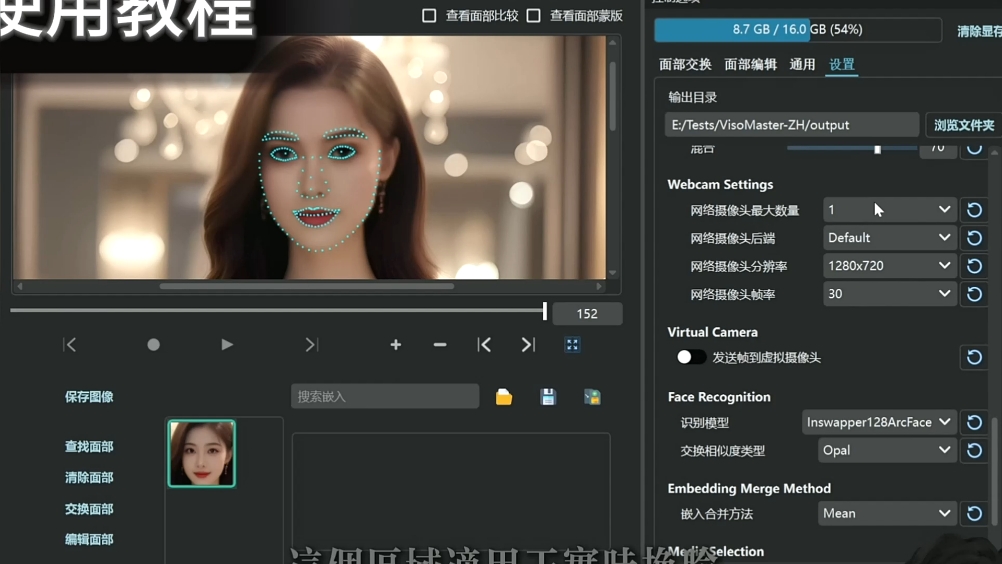Toggle 发送帧到虚拟摄像头 switch
The height and width of the screenshot is (564, 1002).
(690, 357)
